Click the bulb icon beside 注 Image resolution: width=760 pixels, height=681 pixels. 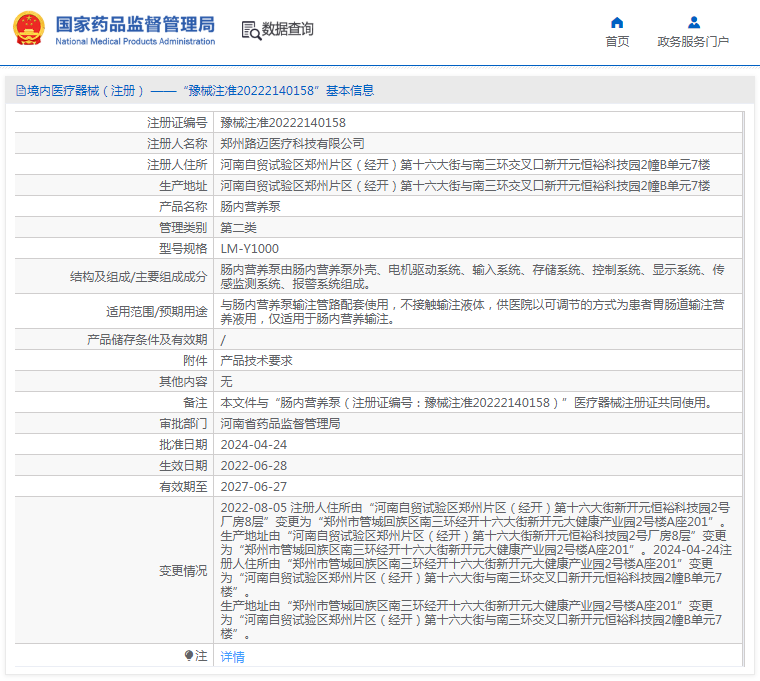pos(189,655)
